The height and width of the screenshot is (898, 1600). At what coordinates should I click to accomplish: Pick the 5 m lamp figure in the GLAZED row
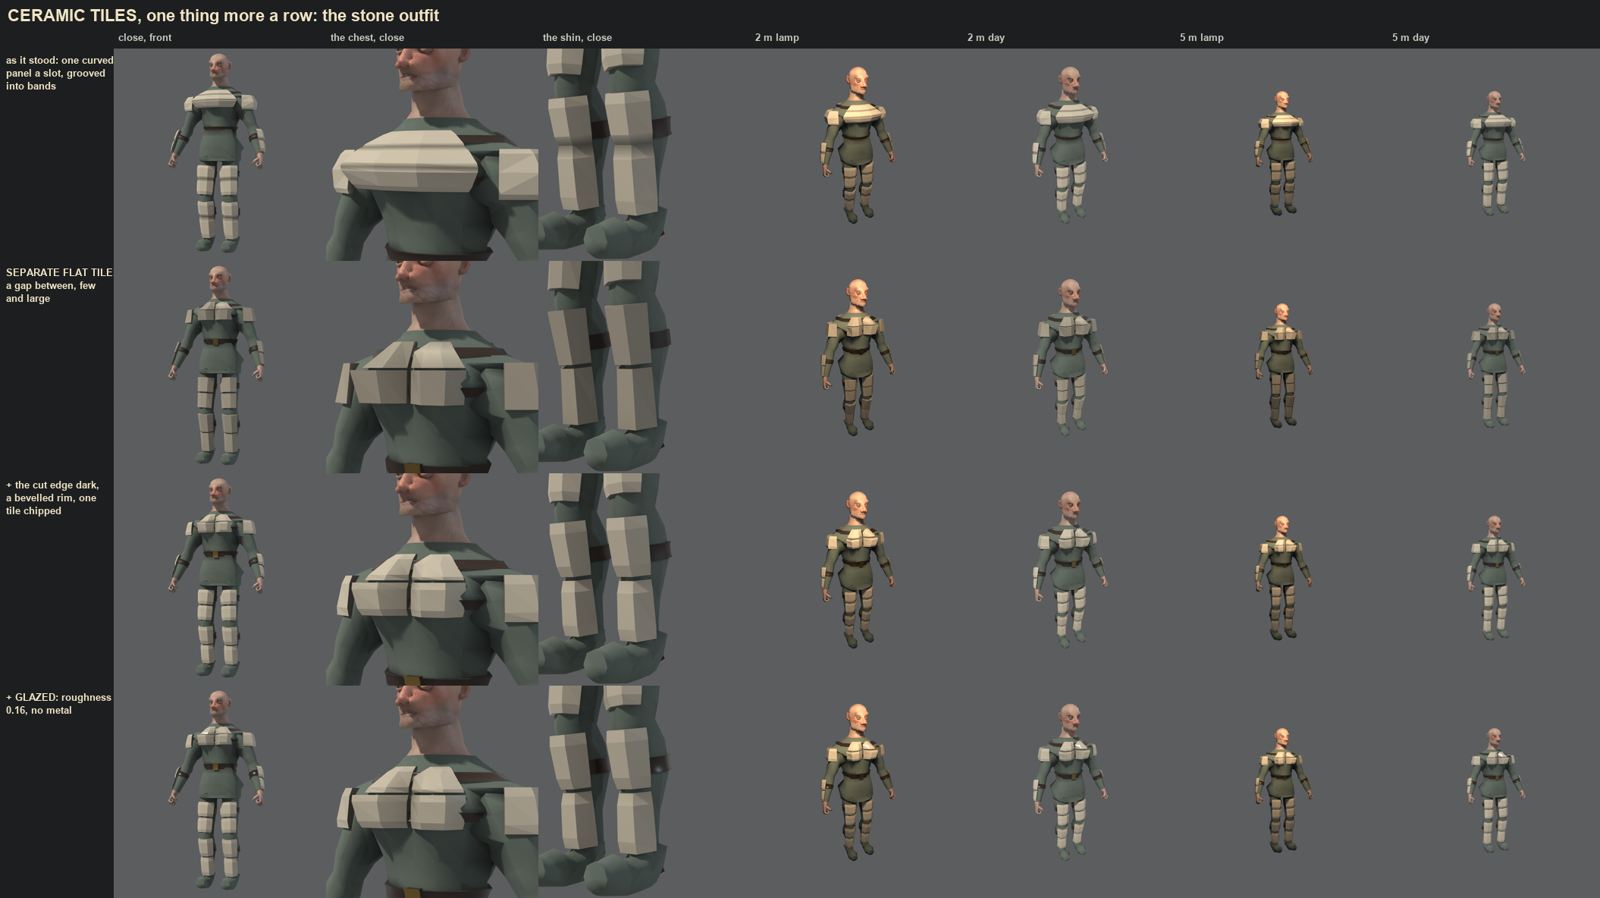pyautogui.click(x=1281, y=792)
